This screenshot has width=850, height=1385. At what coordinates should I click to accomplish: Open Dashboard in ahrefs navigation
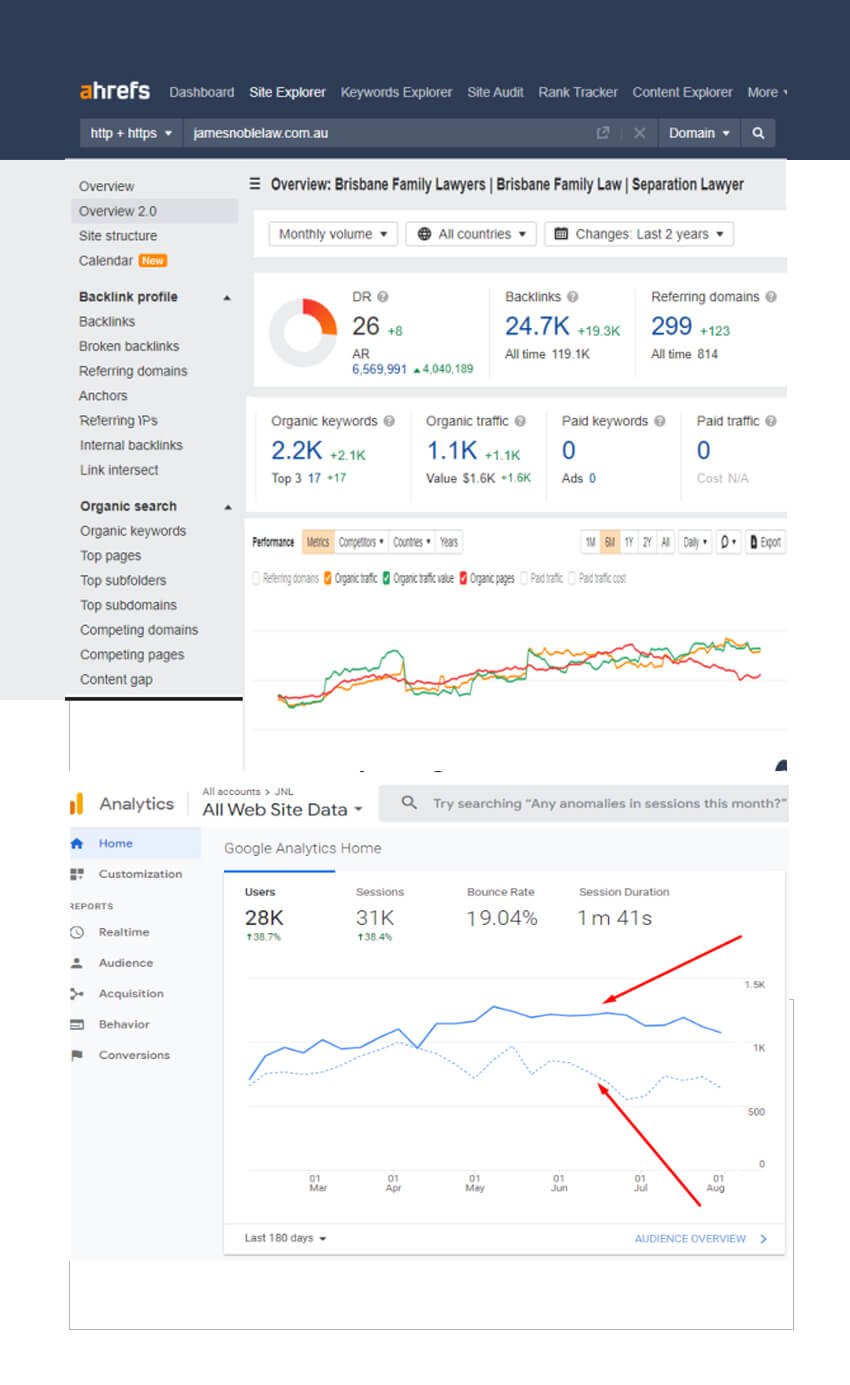[202, 92]
